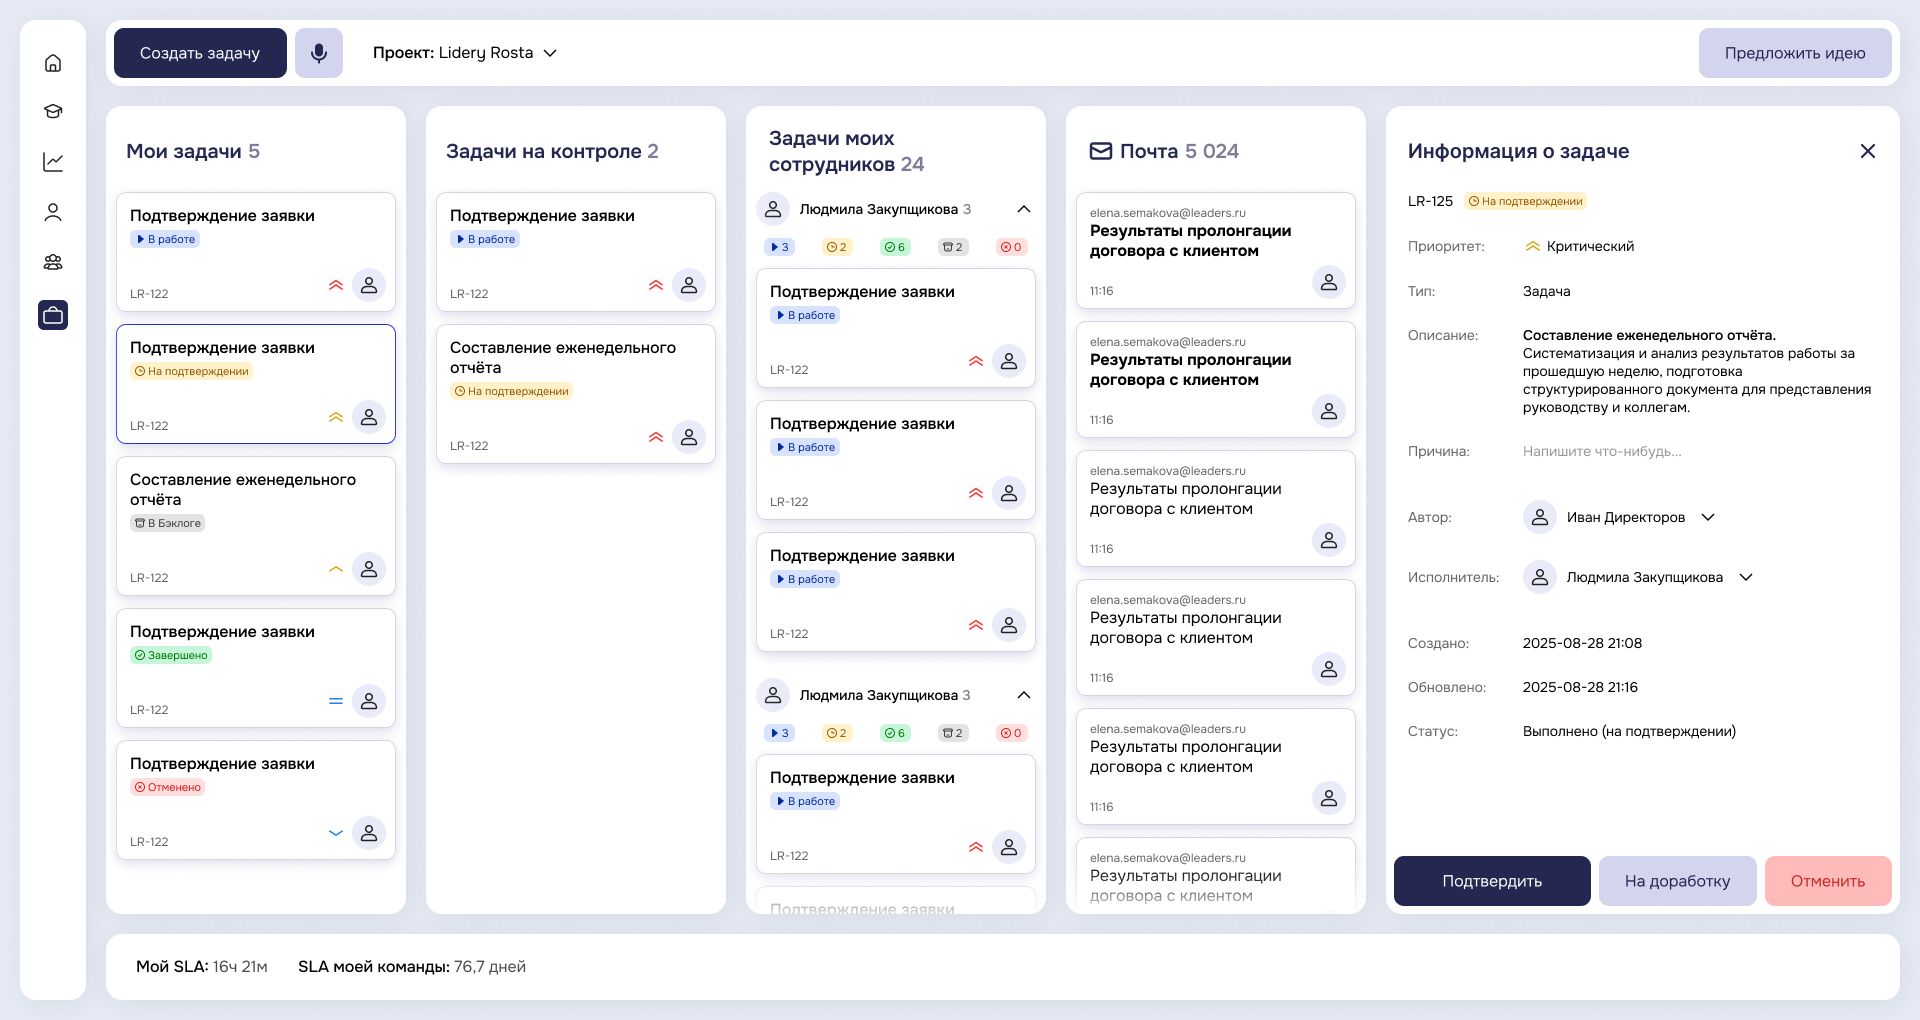This screenshot has width=1920, height=1020.
Task: Open the Исполнитель dropdown for Людмила Закупщикова
Action: tap(1746, 577)
